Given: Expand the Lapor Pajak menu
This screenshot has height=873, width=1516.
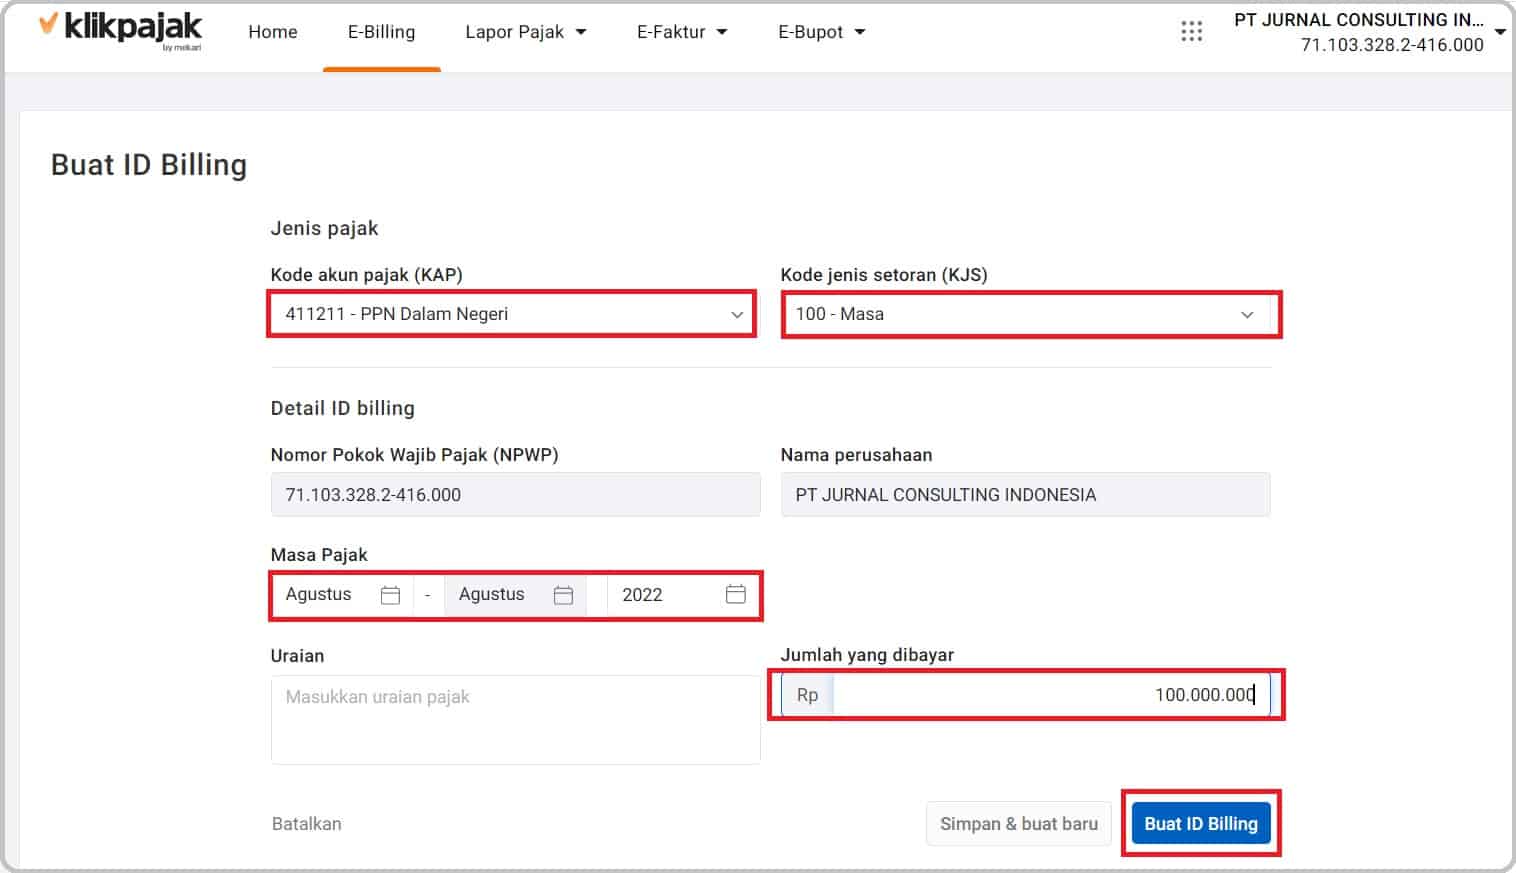Looking at the screenshot, I should pyautogui.click(x=526, y=31).
